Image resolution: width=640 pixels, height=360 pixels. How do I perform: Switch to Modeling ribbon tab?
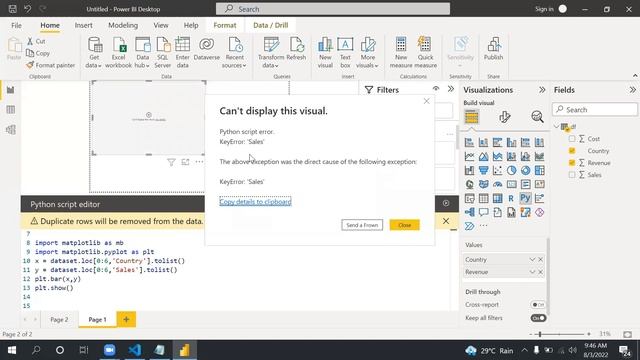click(x=123, y=25)
